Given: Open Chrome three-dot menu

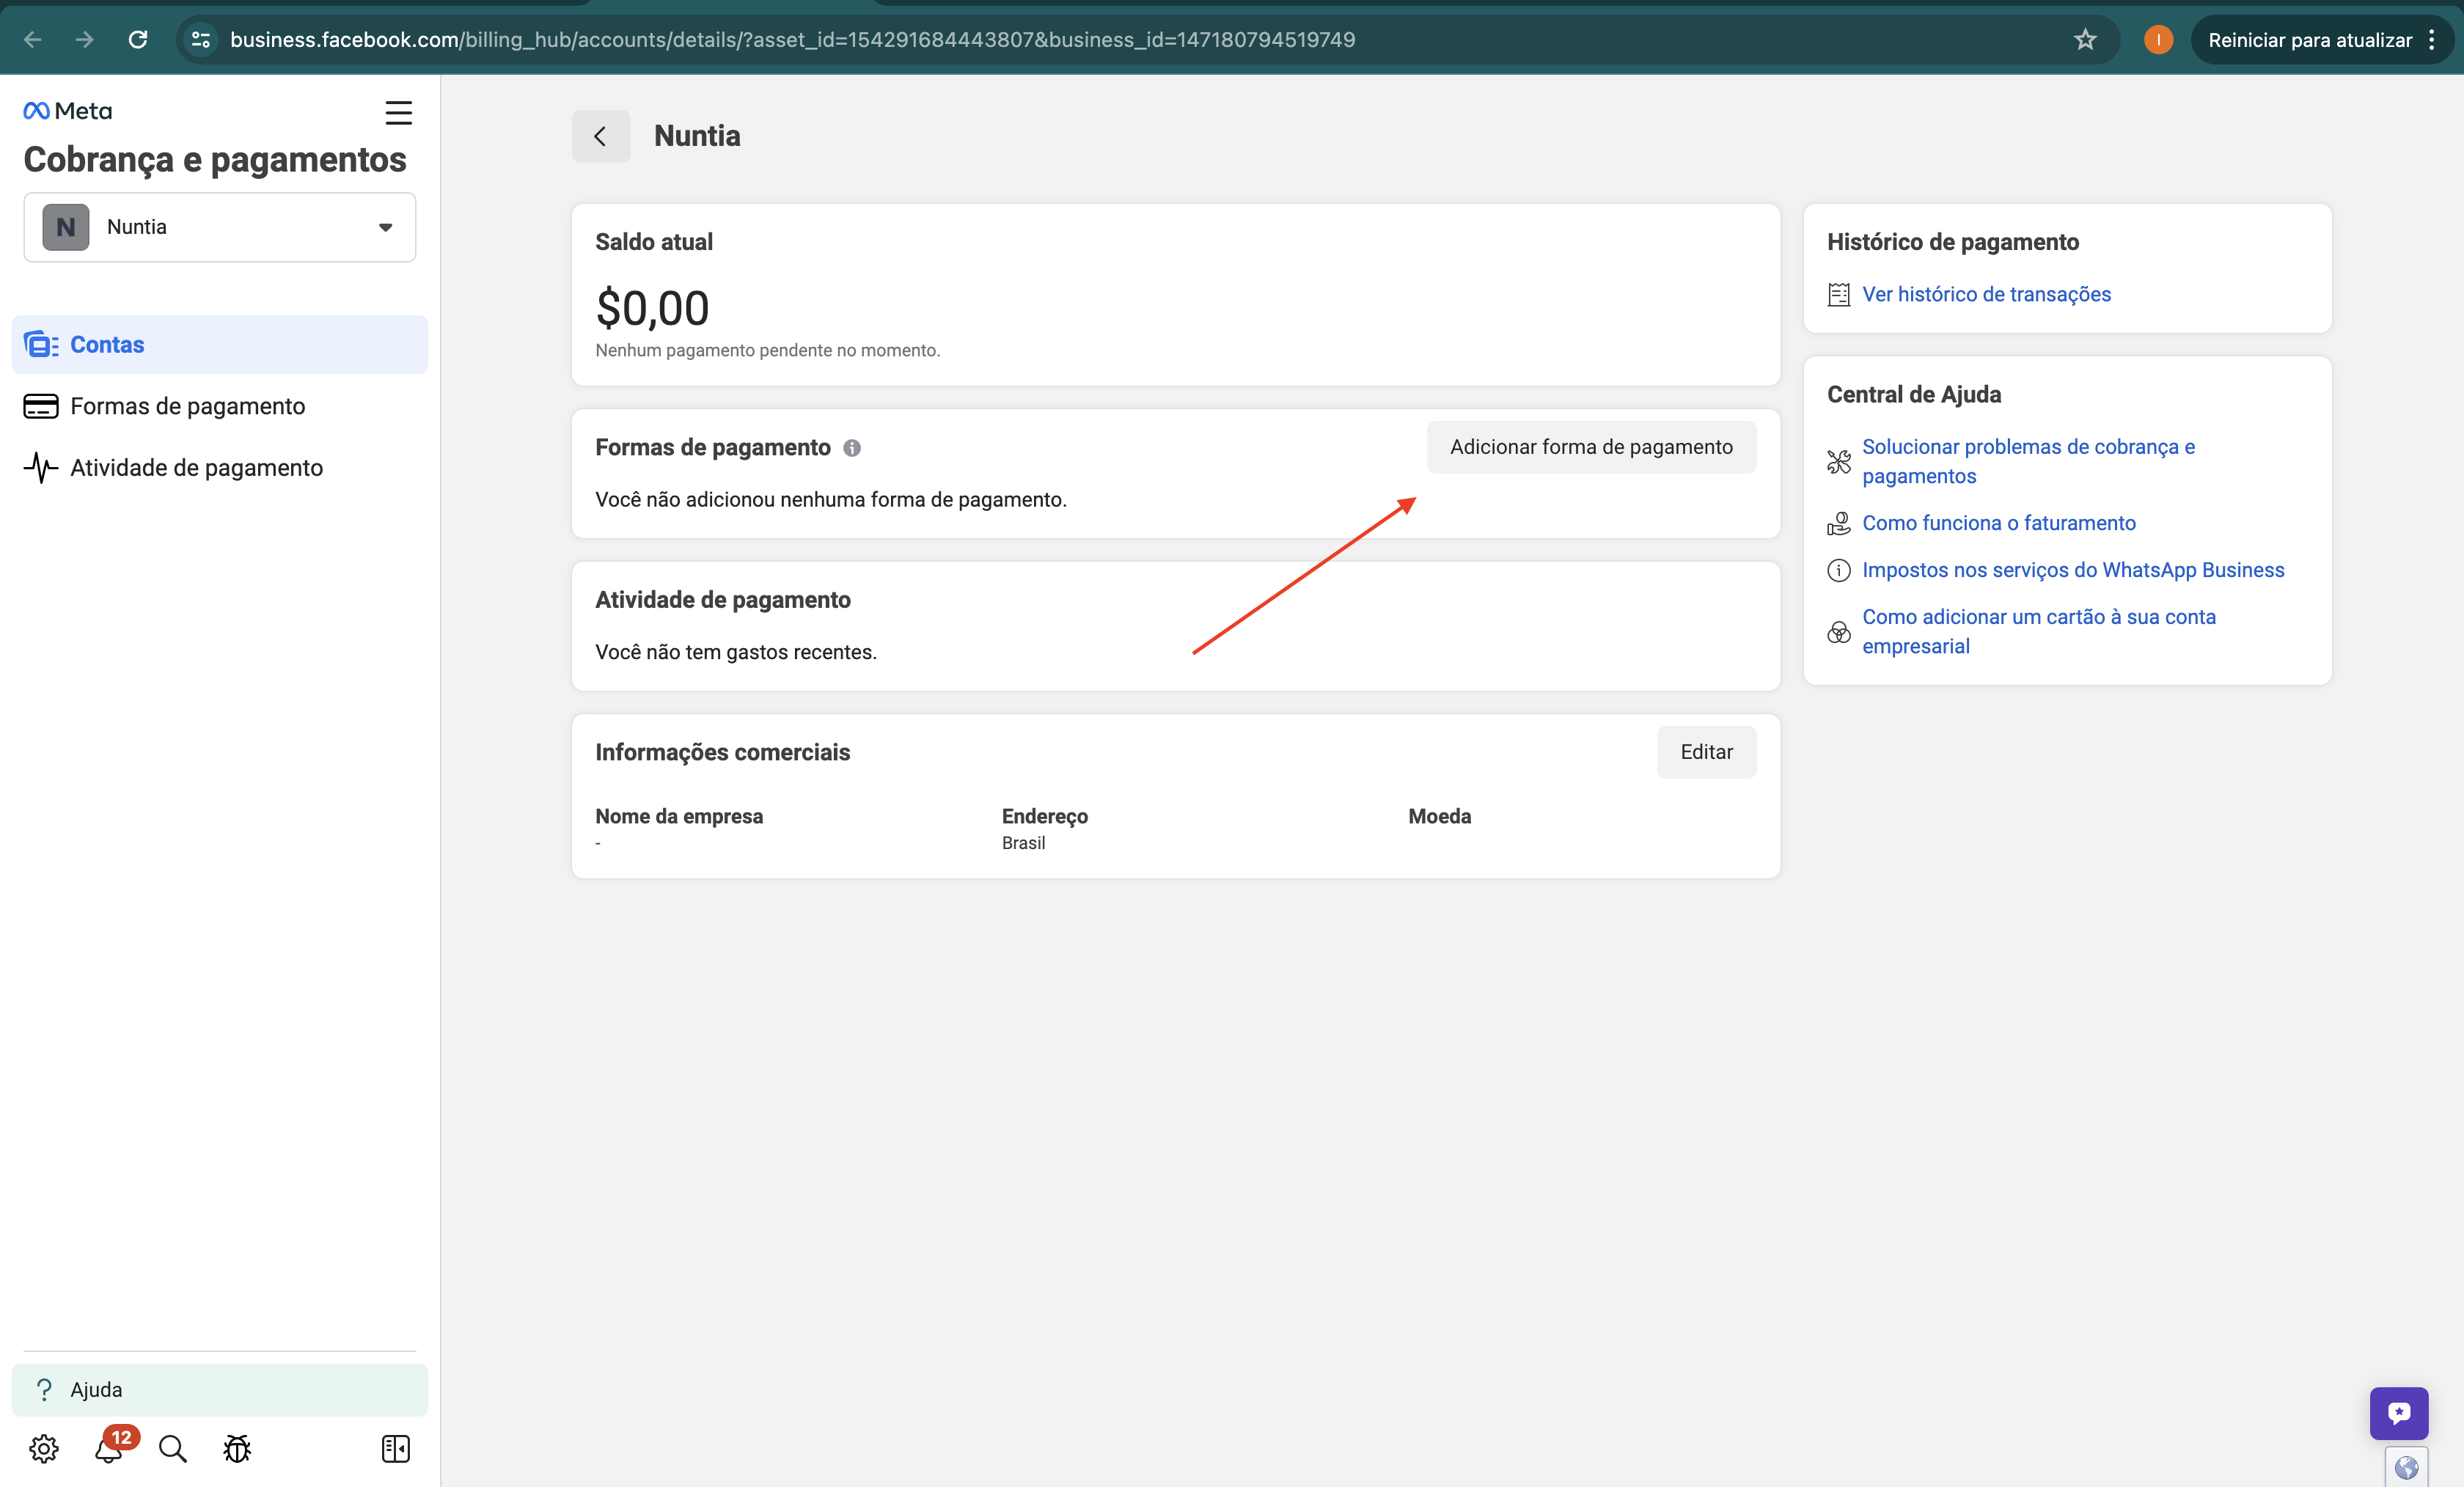Looking at the screenshot, I should (2433, 40).
